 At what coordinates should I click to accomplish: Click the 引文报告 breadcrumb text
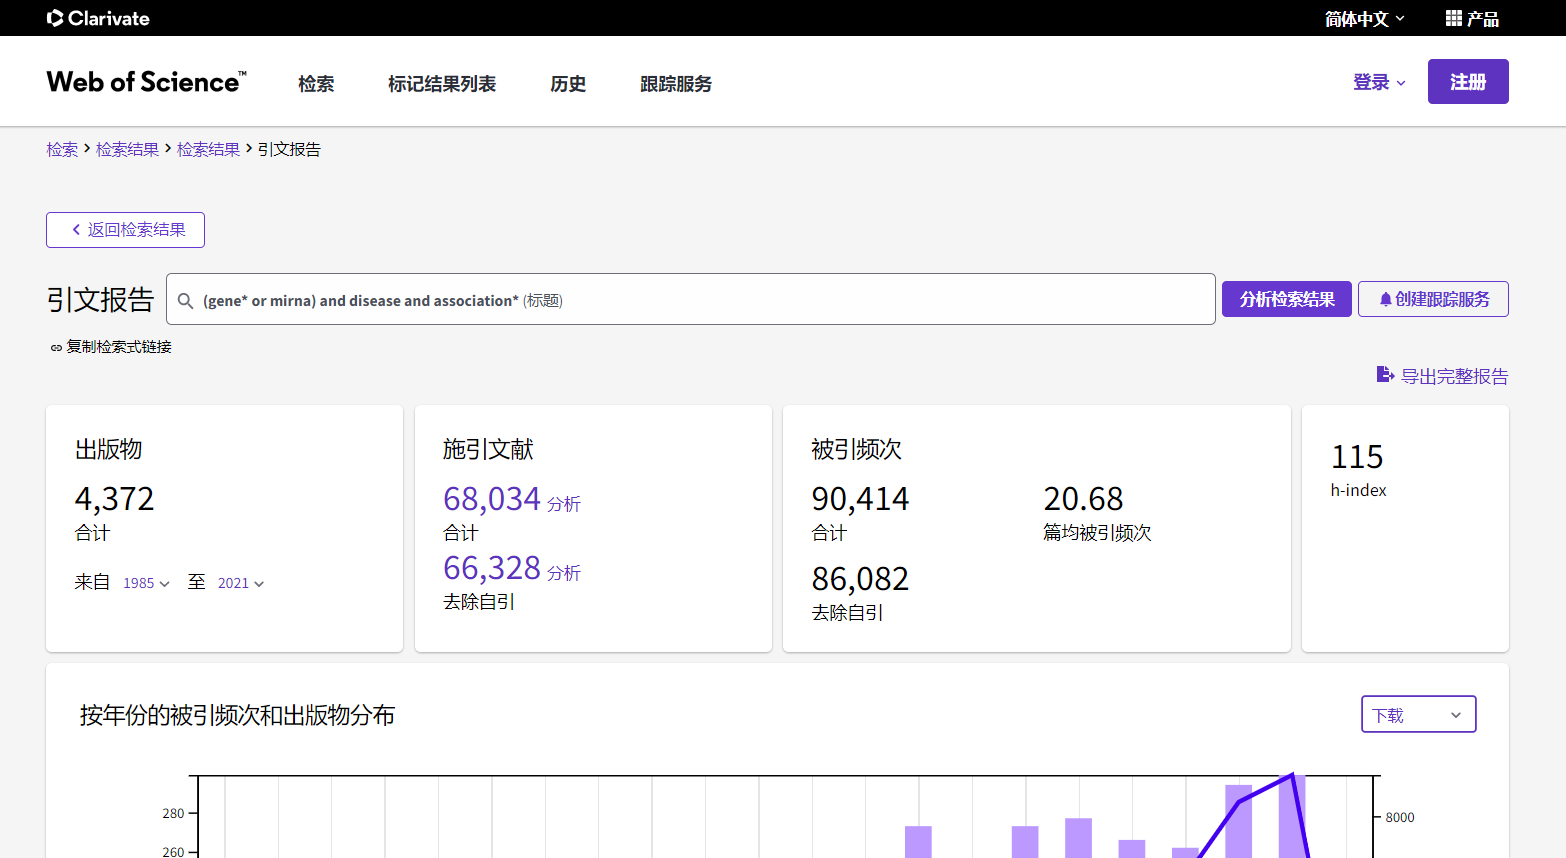click(x=289, y=149)
